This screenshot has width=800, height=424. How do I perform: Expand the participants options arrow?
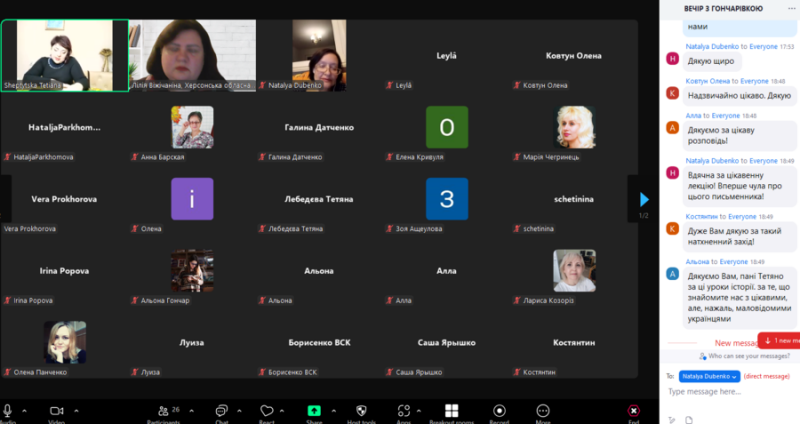pyautogui.click(x=191, y=410)
